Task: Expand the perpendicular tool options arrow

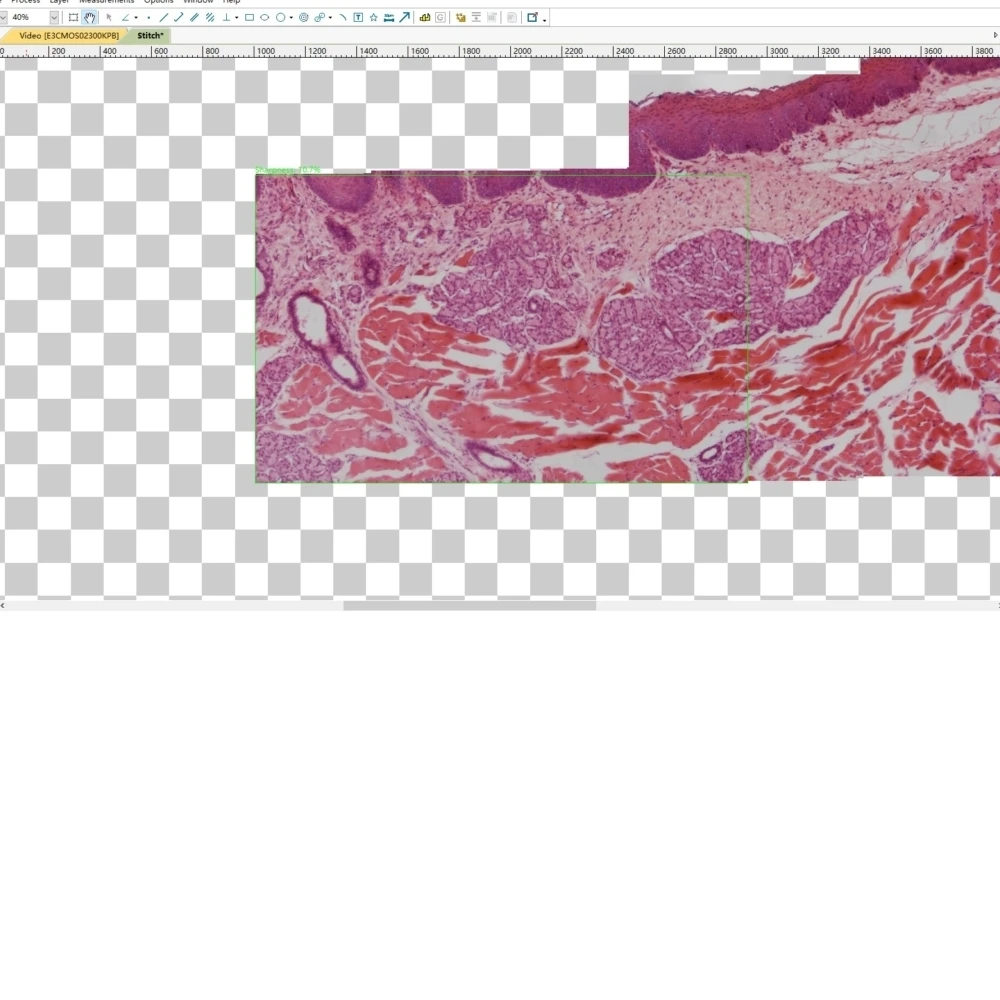Action: coord(237,18)
